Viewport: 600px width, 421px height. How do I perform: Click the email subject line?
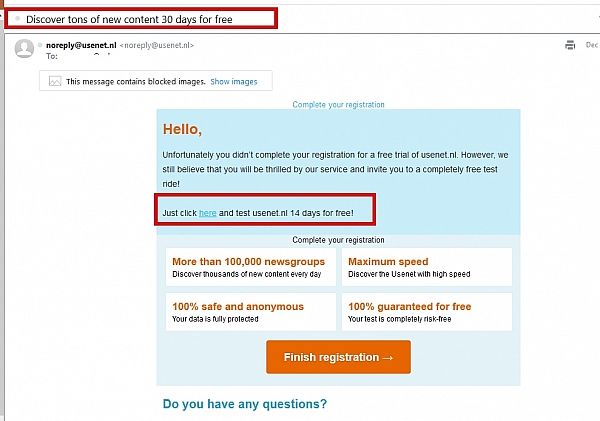(129, 19)
